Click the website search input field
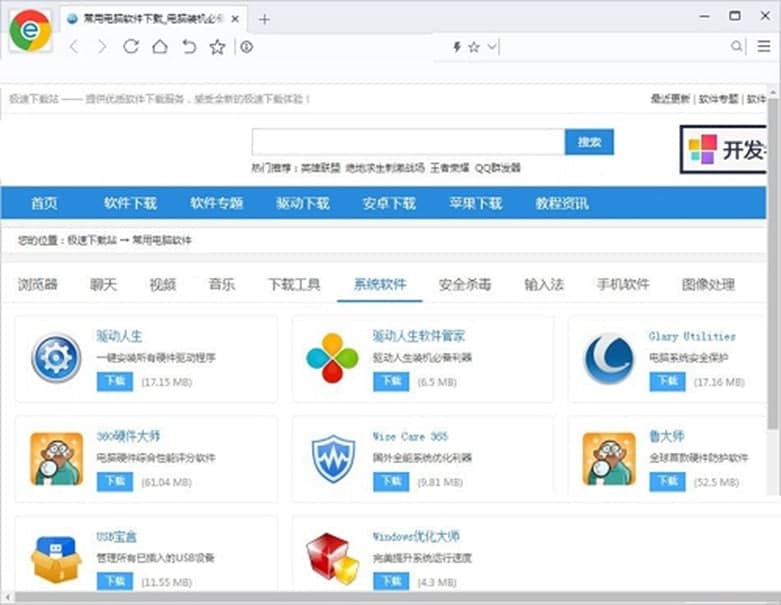Viewport: 781px width, 605px height. pos(408,142)
